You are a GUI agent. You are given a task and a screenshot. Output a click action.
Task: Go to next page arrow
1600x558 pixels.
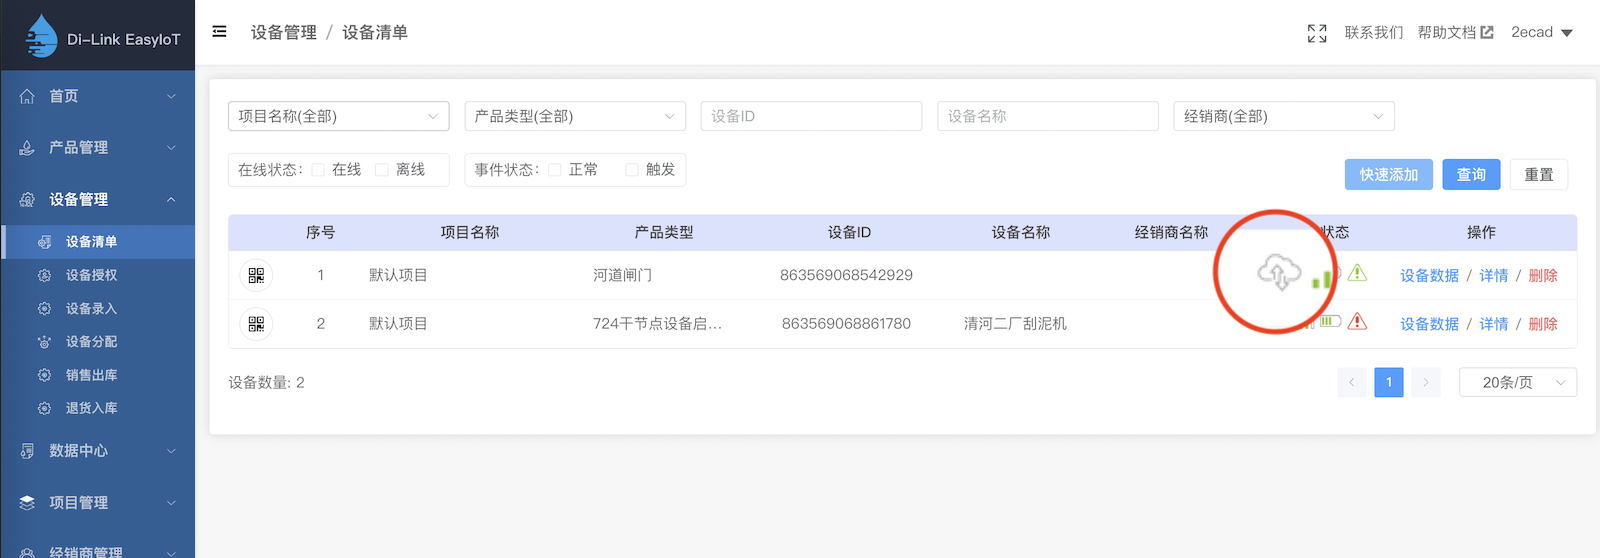click(1426, 382)
